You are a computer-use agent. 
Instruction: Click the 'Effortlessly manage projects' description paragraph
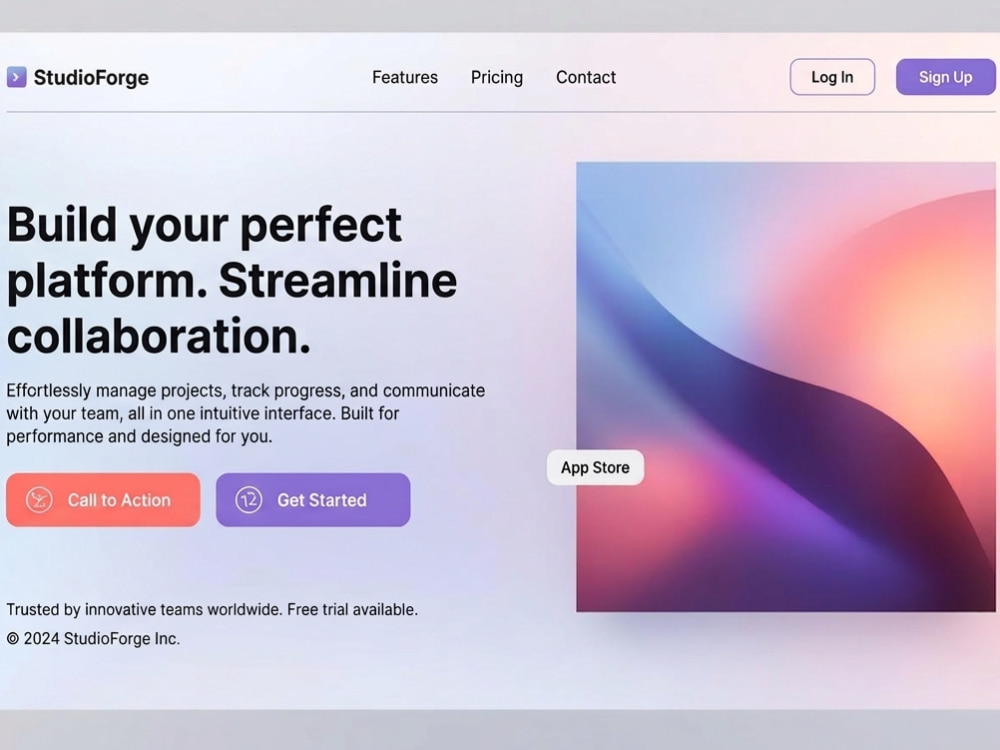click(x=246, y=413)
